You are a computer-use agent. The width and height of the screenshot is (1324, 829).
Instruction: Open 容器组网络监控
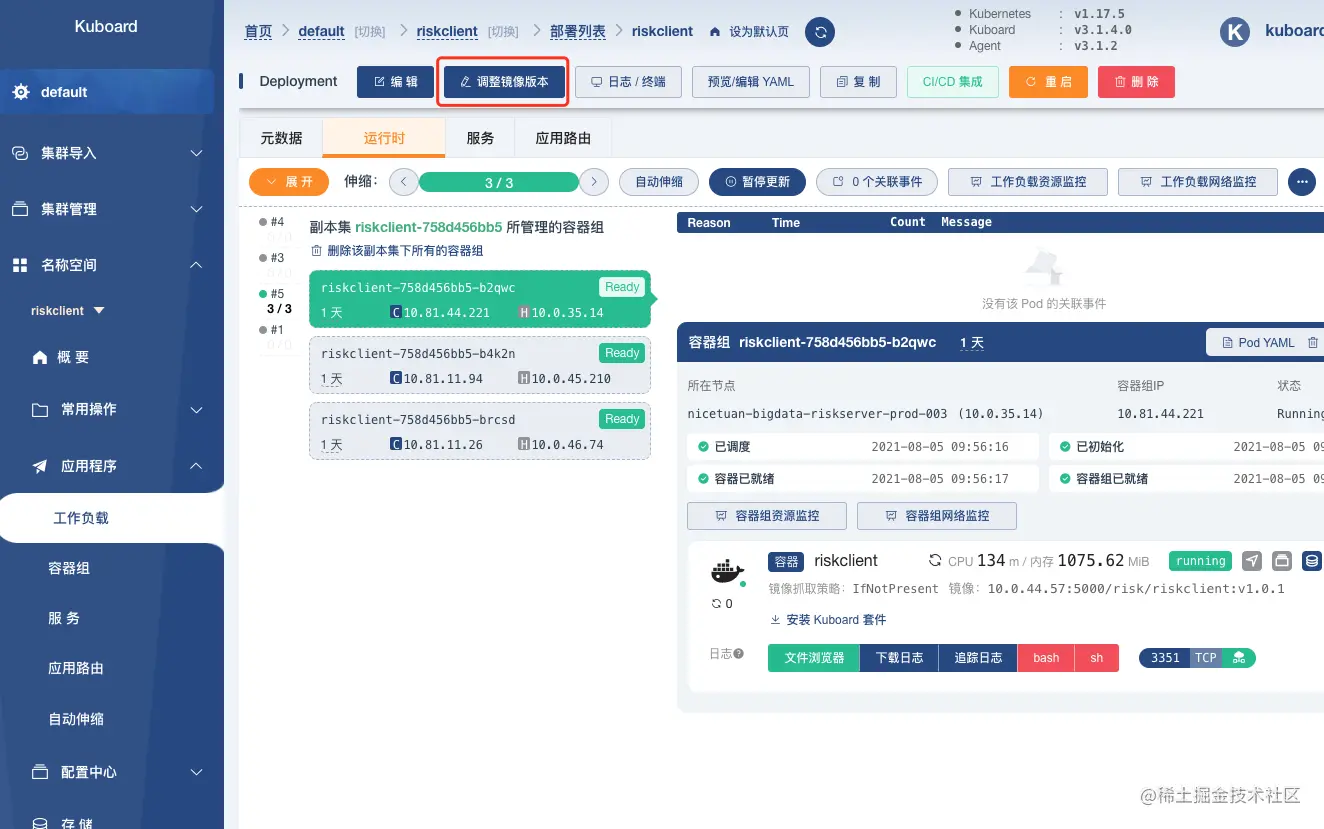937,516
